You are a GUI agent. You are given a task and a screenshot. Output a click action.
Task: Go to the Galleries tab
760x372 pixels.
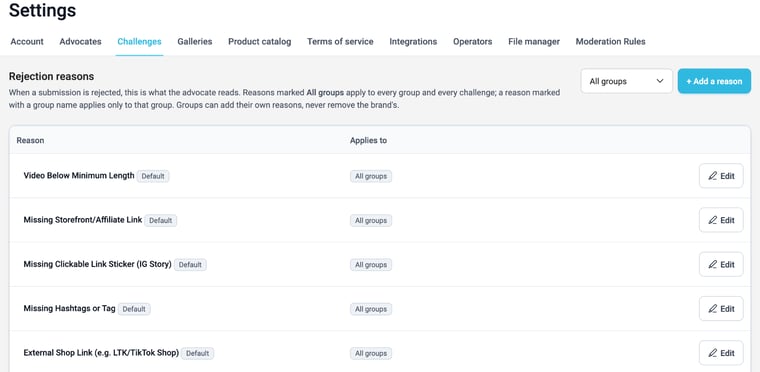[195, 42]
